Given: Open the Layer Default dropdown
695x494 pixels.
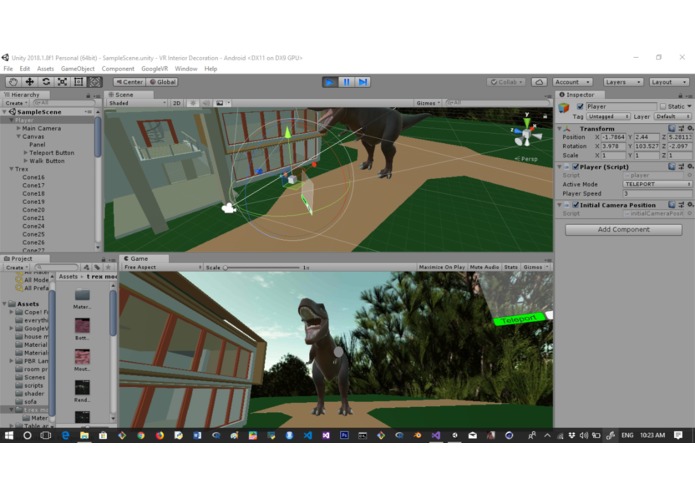Looking at the screenshot, I should coord(673,116).
